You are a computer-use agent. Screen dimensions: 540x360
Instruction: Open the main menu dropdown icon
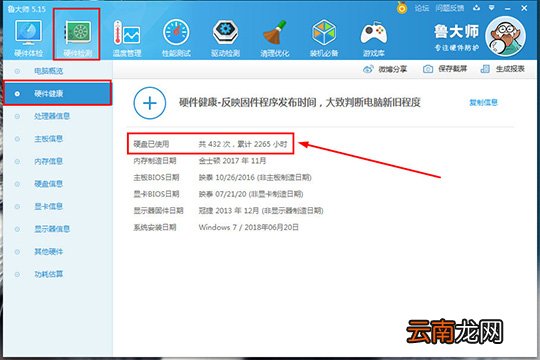point(492,8)
